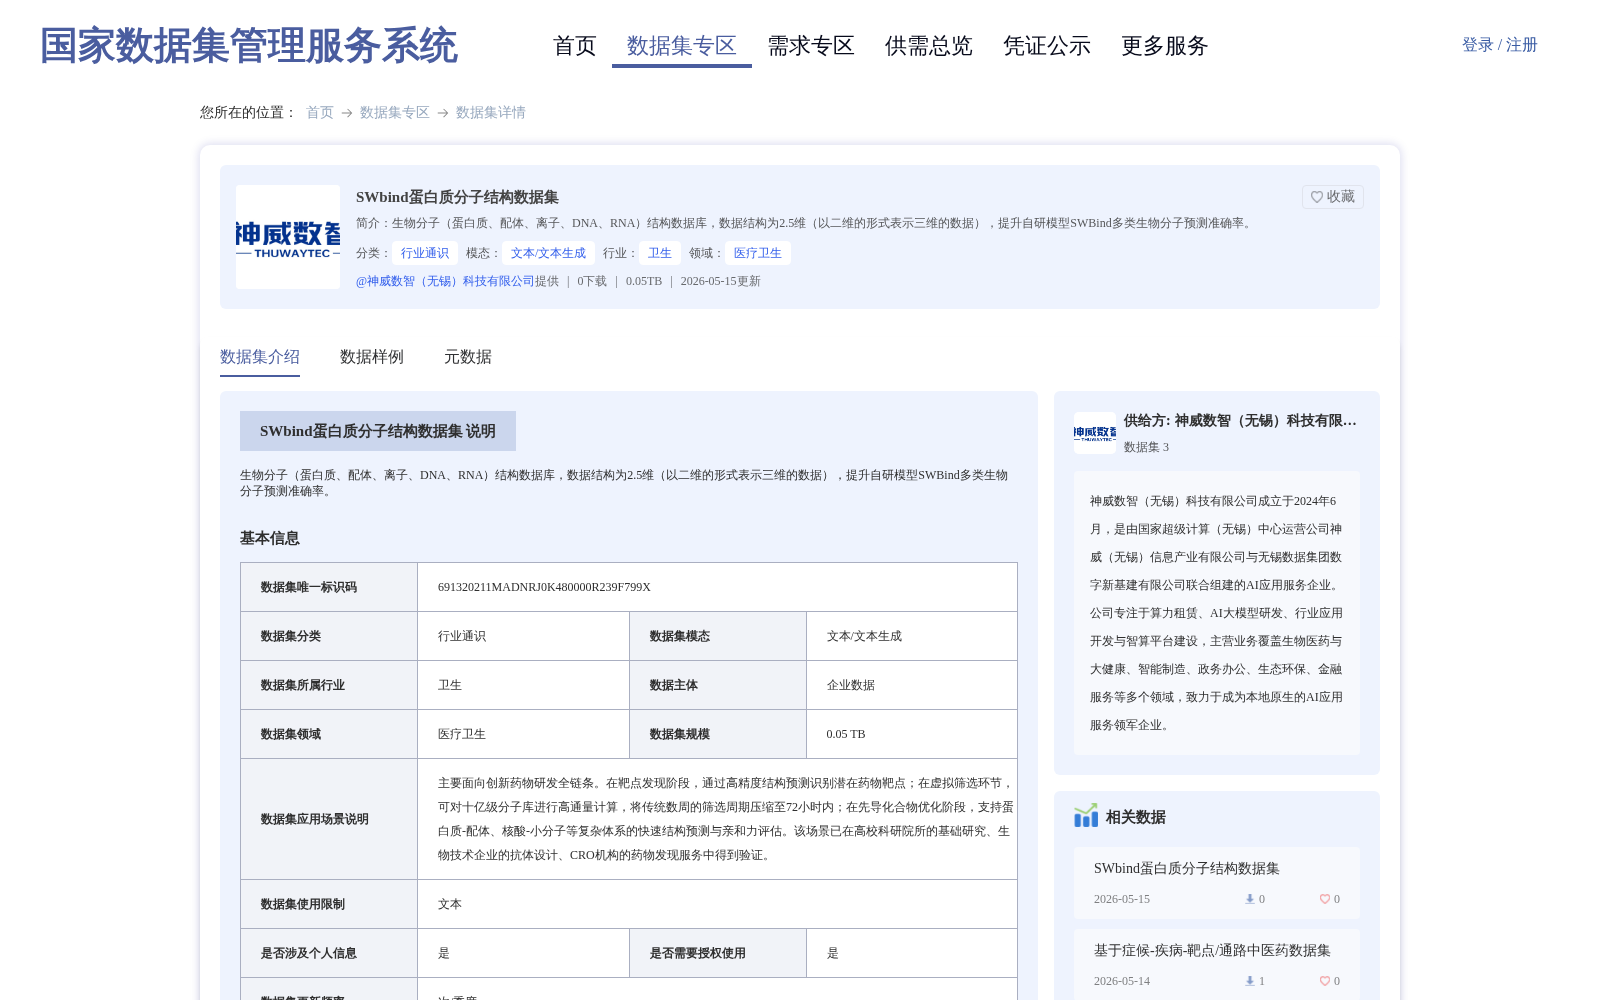Click the supplier's small logo in sidebar
Viewport: 1600px width, 1000px height.
(1095, 433)
